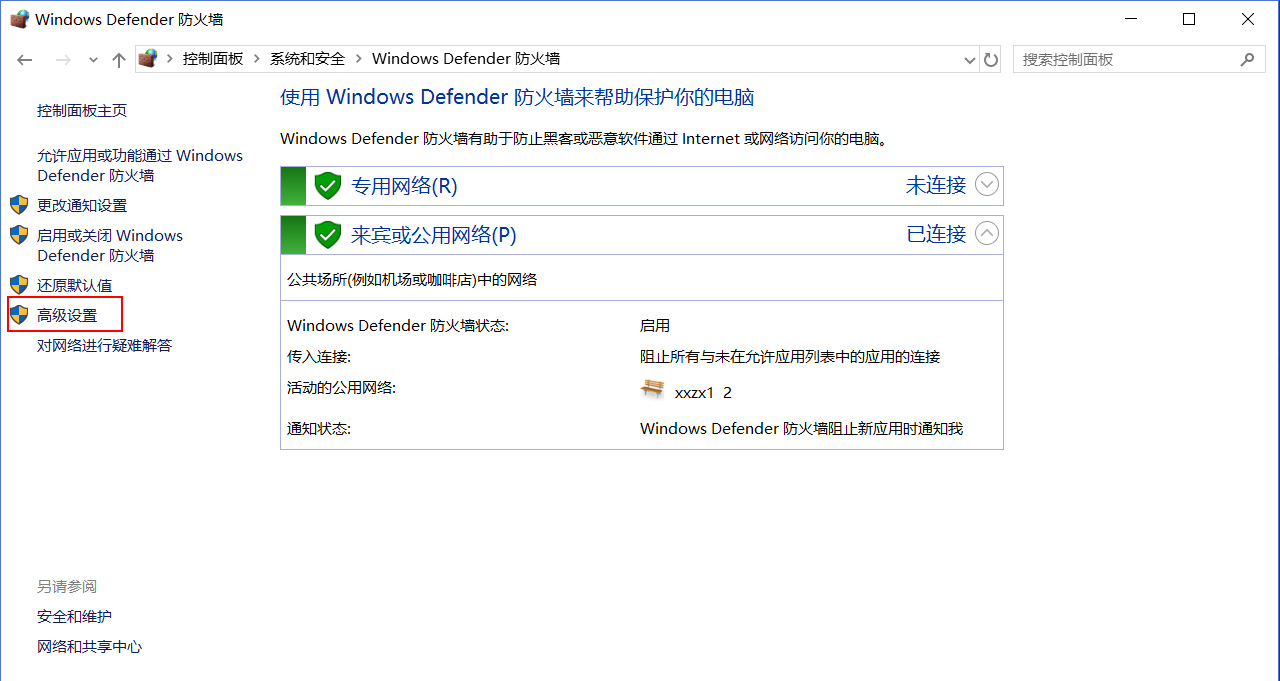Click the 系统和安全 breadcrumb
This screenshot has width=1280, height=681.
click(x=307, y=59)
